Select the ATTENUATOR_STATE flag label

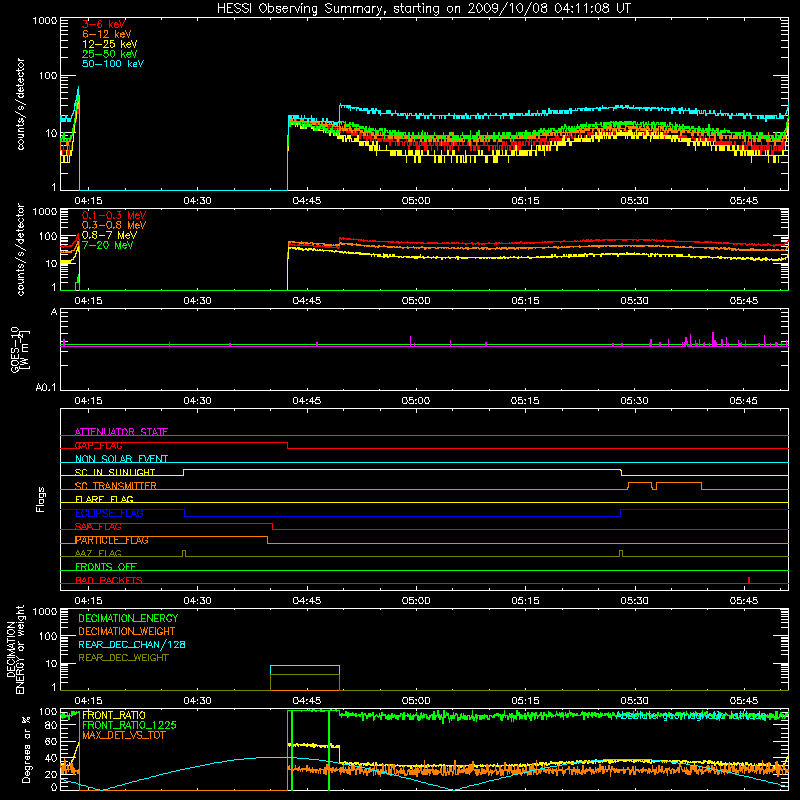pos(121,432)
